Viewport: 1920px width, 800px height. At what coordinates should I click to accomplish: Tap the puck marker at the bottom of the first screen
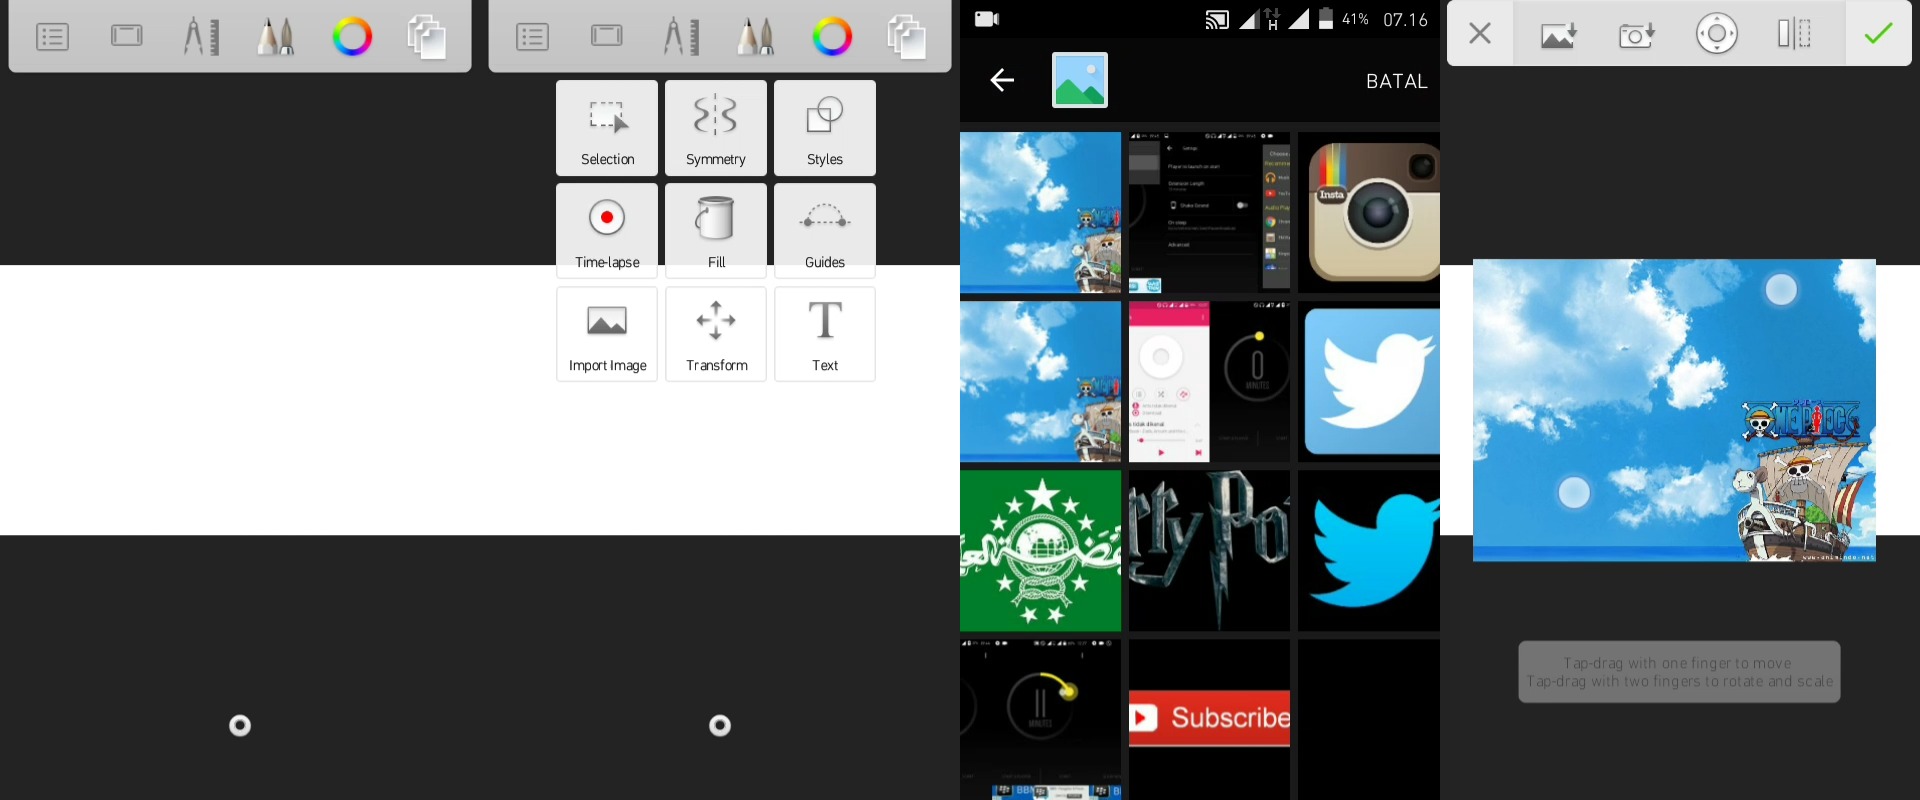[240, 725]
